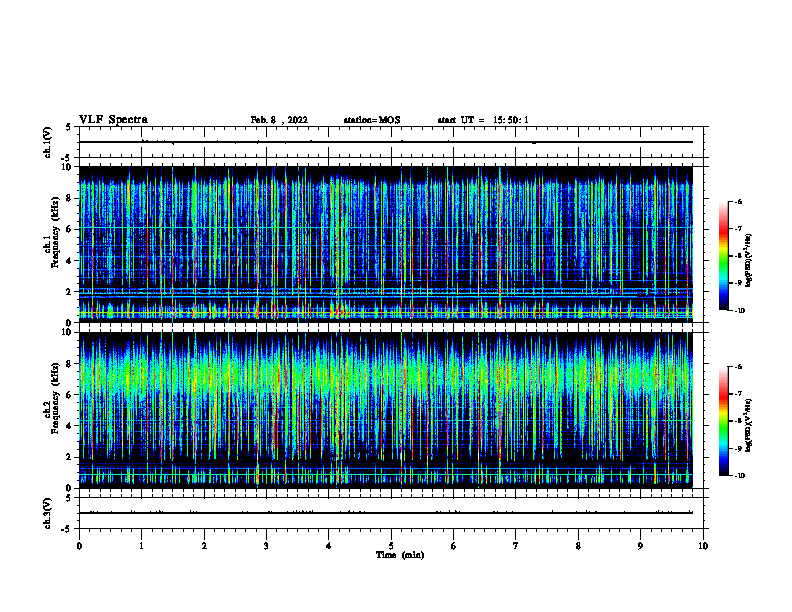Click the "start UT = 15:50: 1" text
This screenshot has width=792, height=612.
tap(483, 120)
